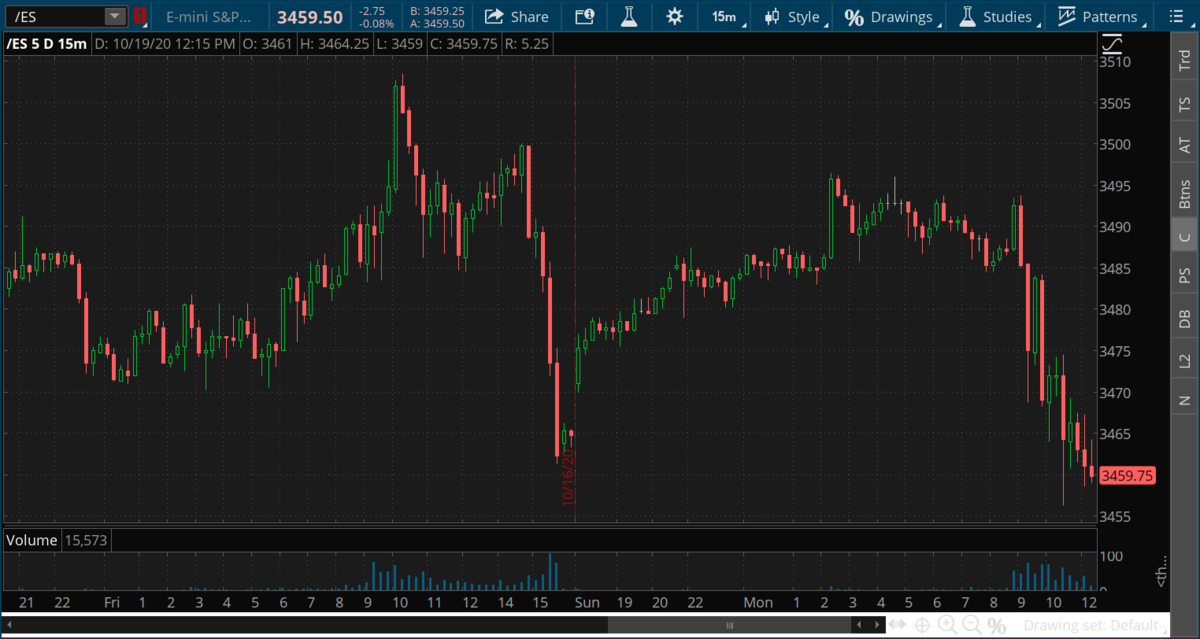
Task: Click the price axis scale curve icon
Action: point(1112,45)
